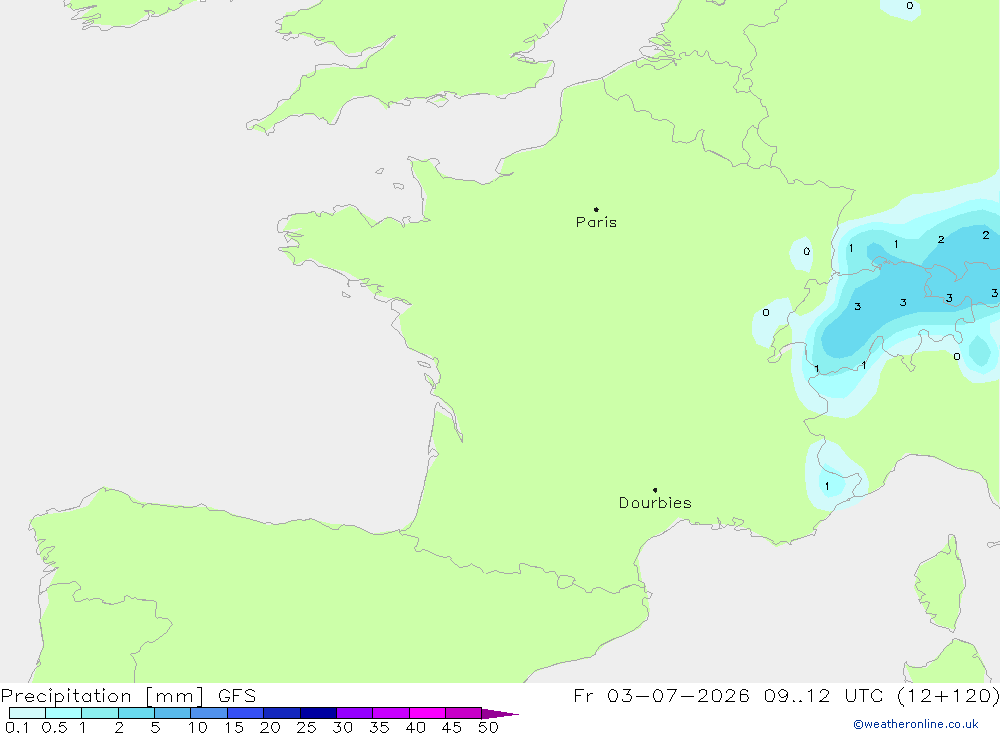
Task: Select the Dourbies location dot marker
Action: pos(655,490)
